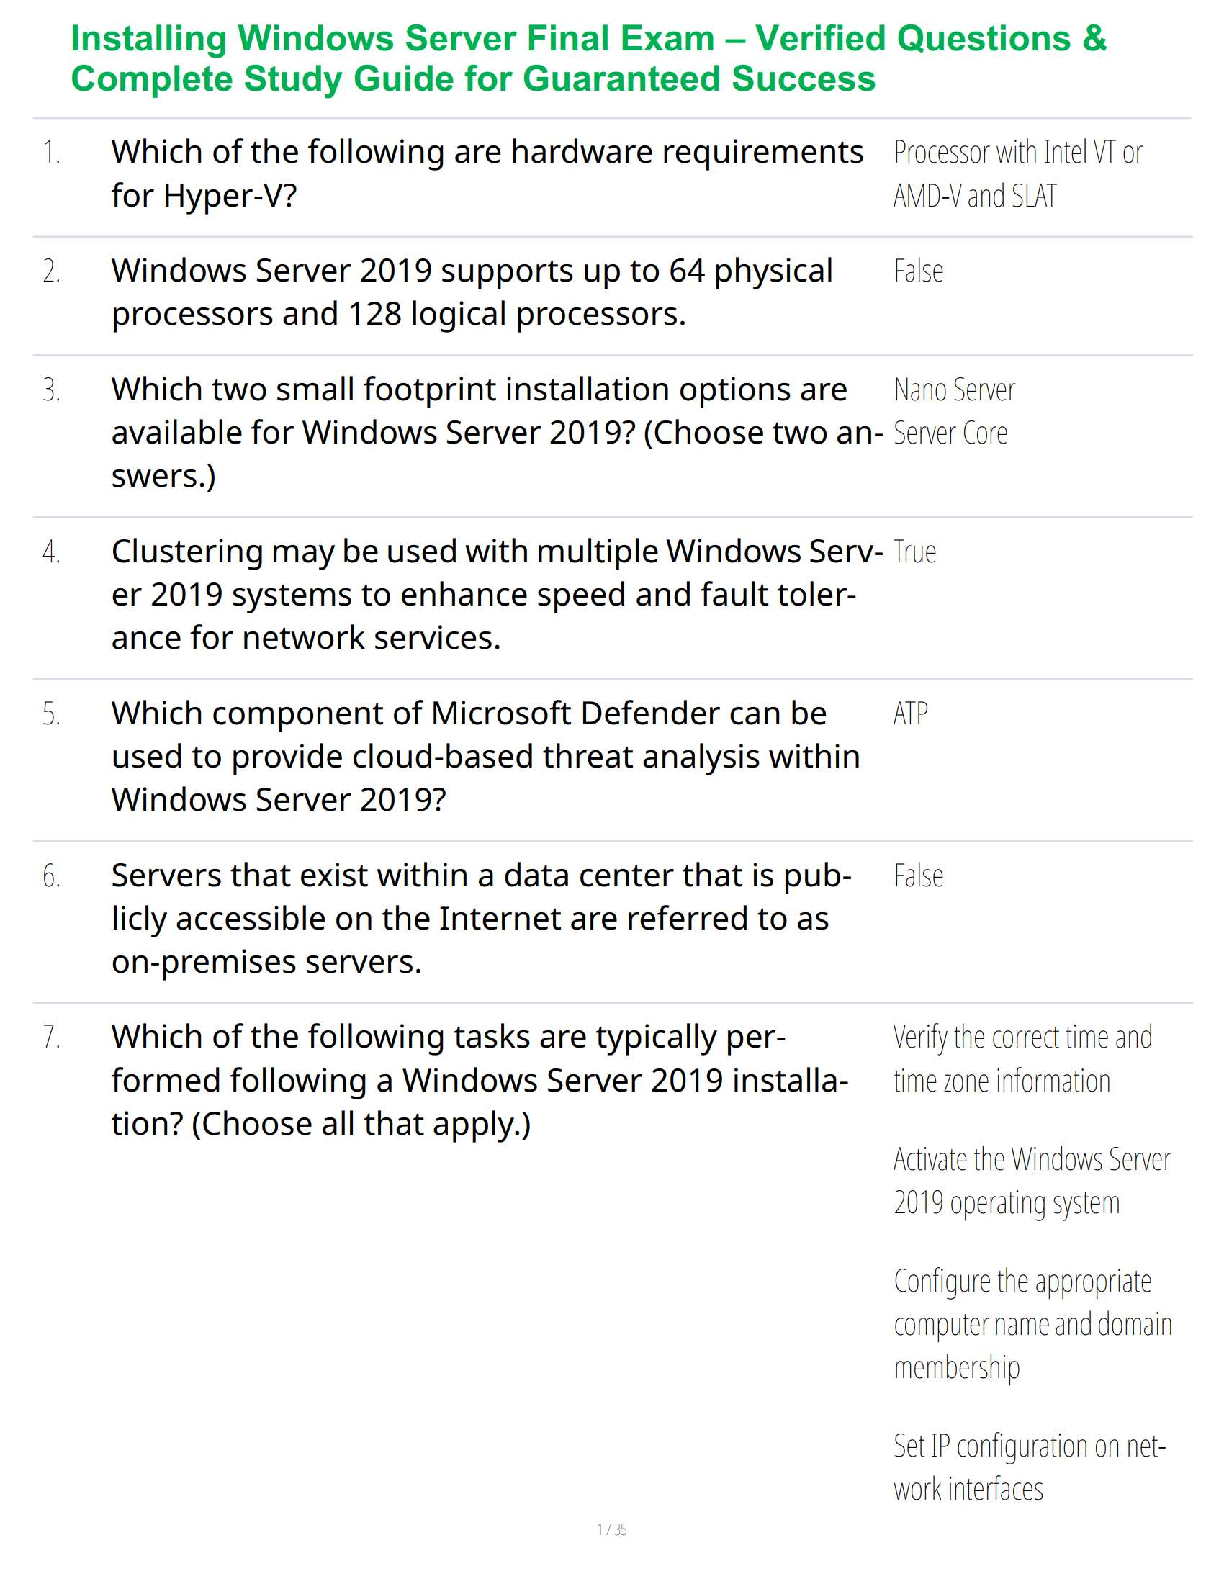Click the Clustering question text
The height and width of the screenshot is (1584, 1224).
[496, 594]
